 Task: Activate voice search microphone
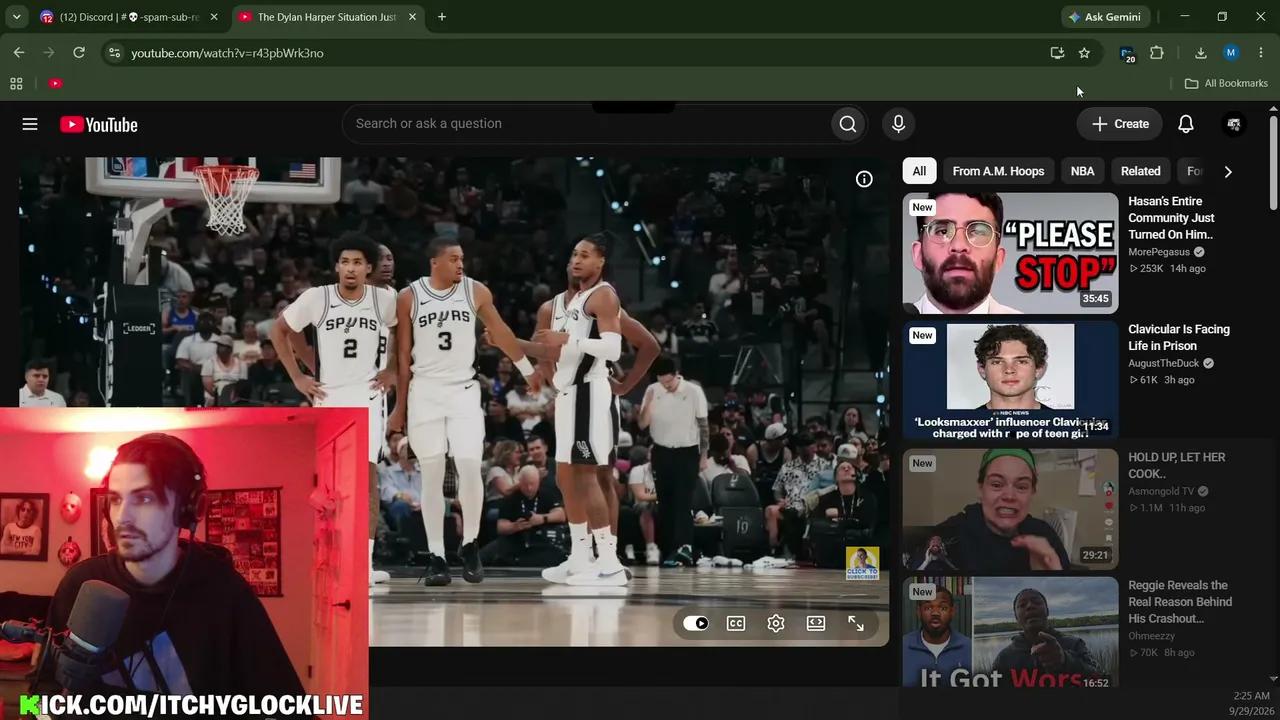(x=898, y=124)
